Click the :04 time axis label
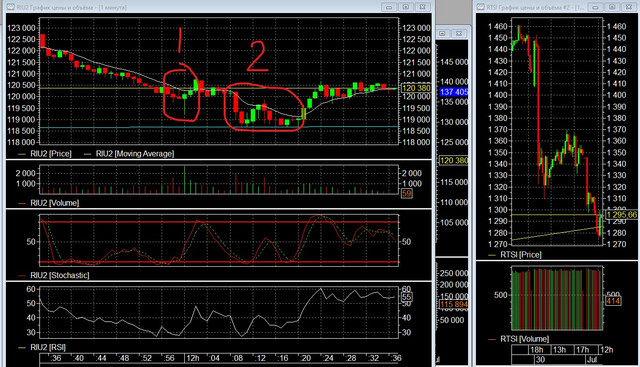640x367 pixels. pos(214,358)
